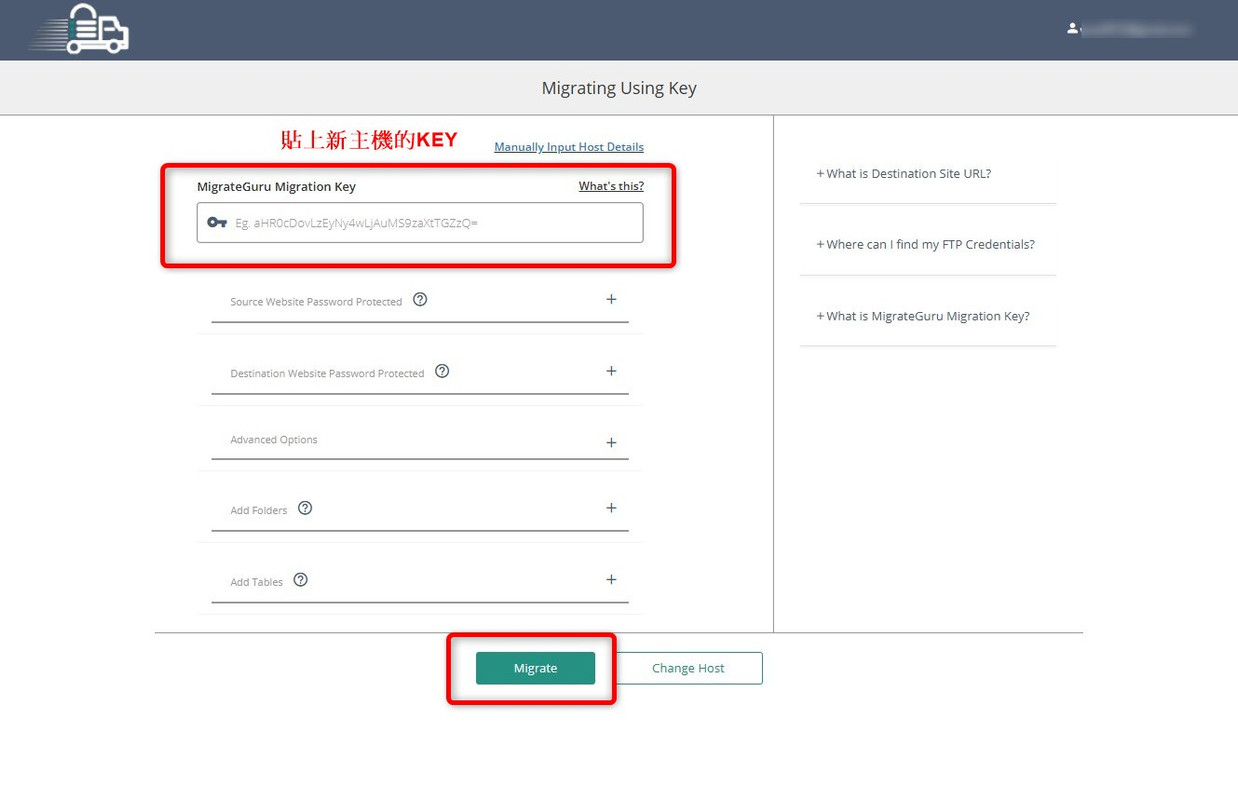This screenshot has height=800, width=1238.
Task: Expand the Add Folders plus sign
Action: (x=611, y=508)
